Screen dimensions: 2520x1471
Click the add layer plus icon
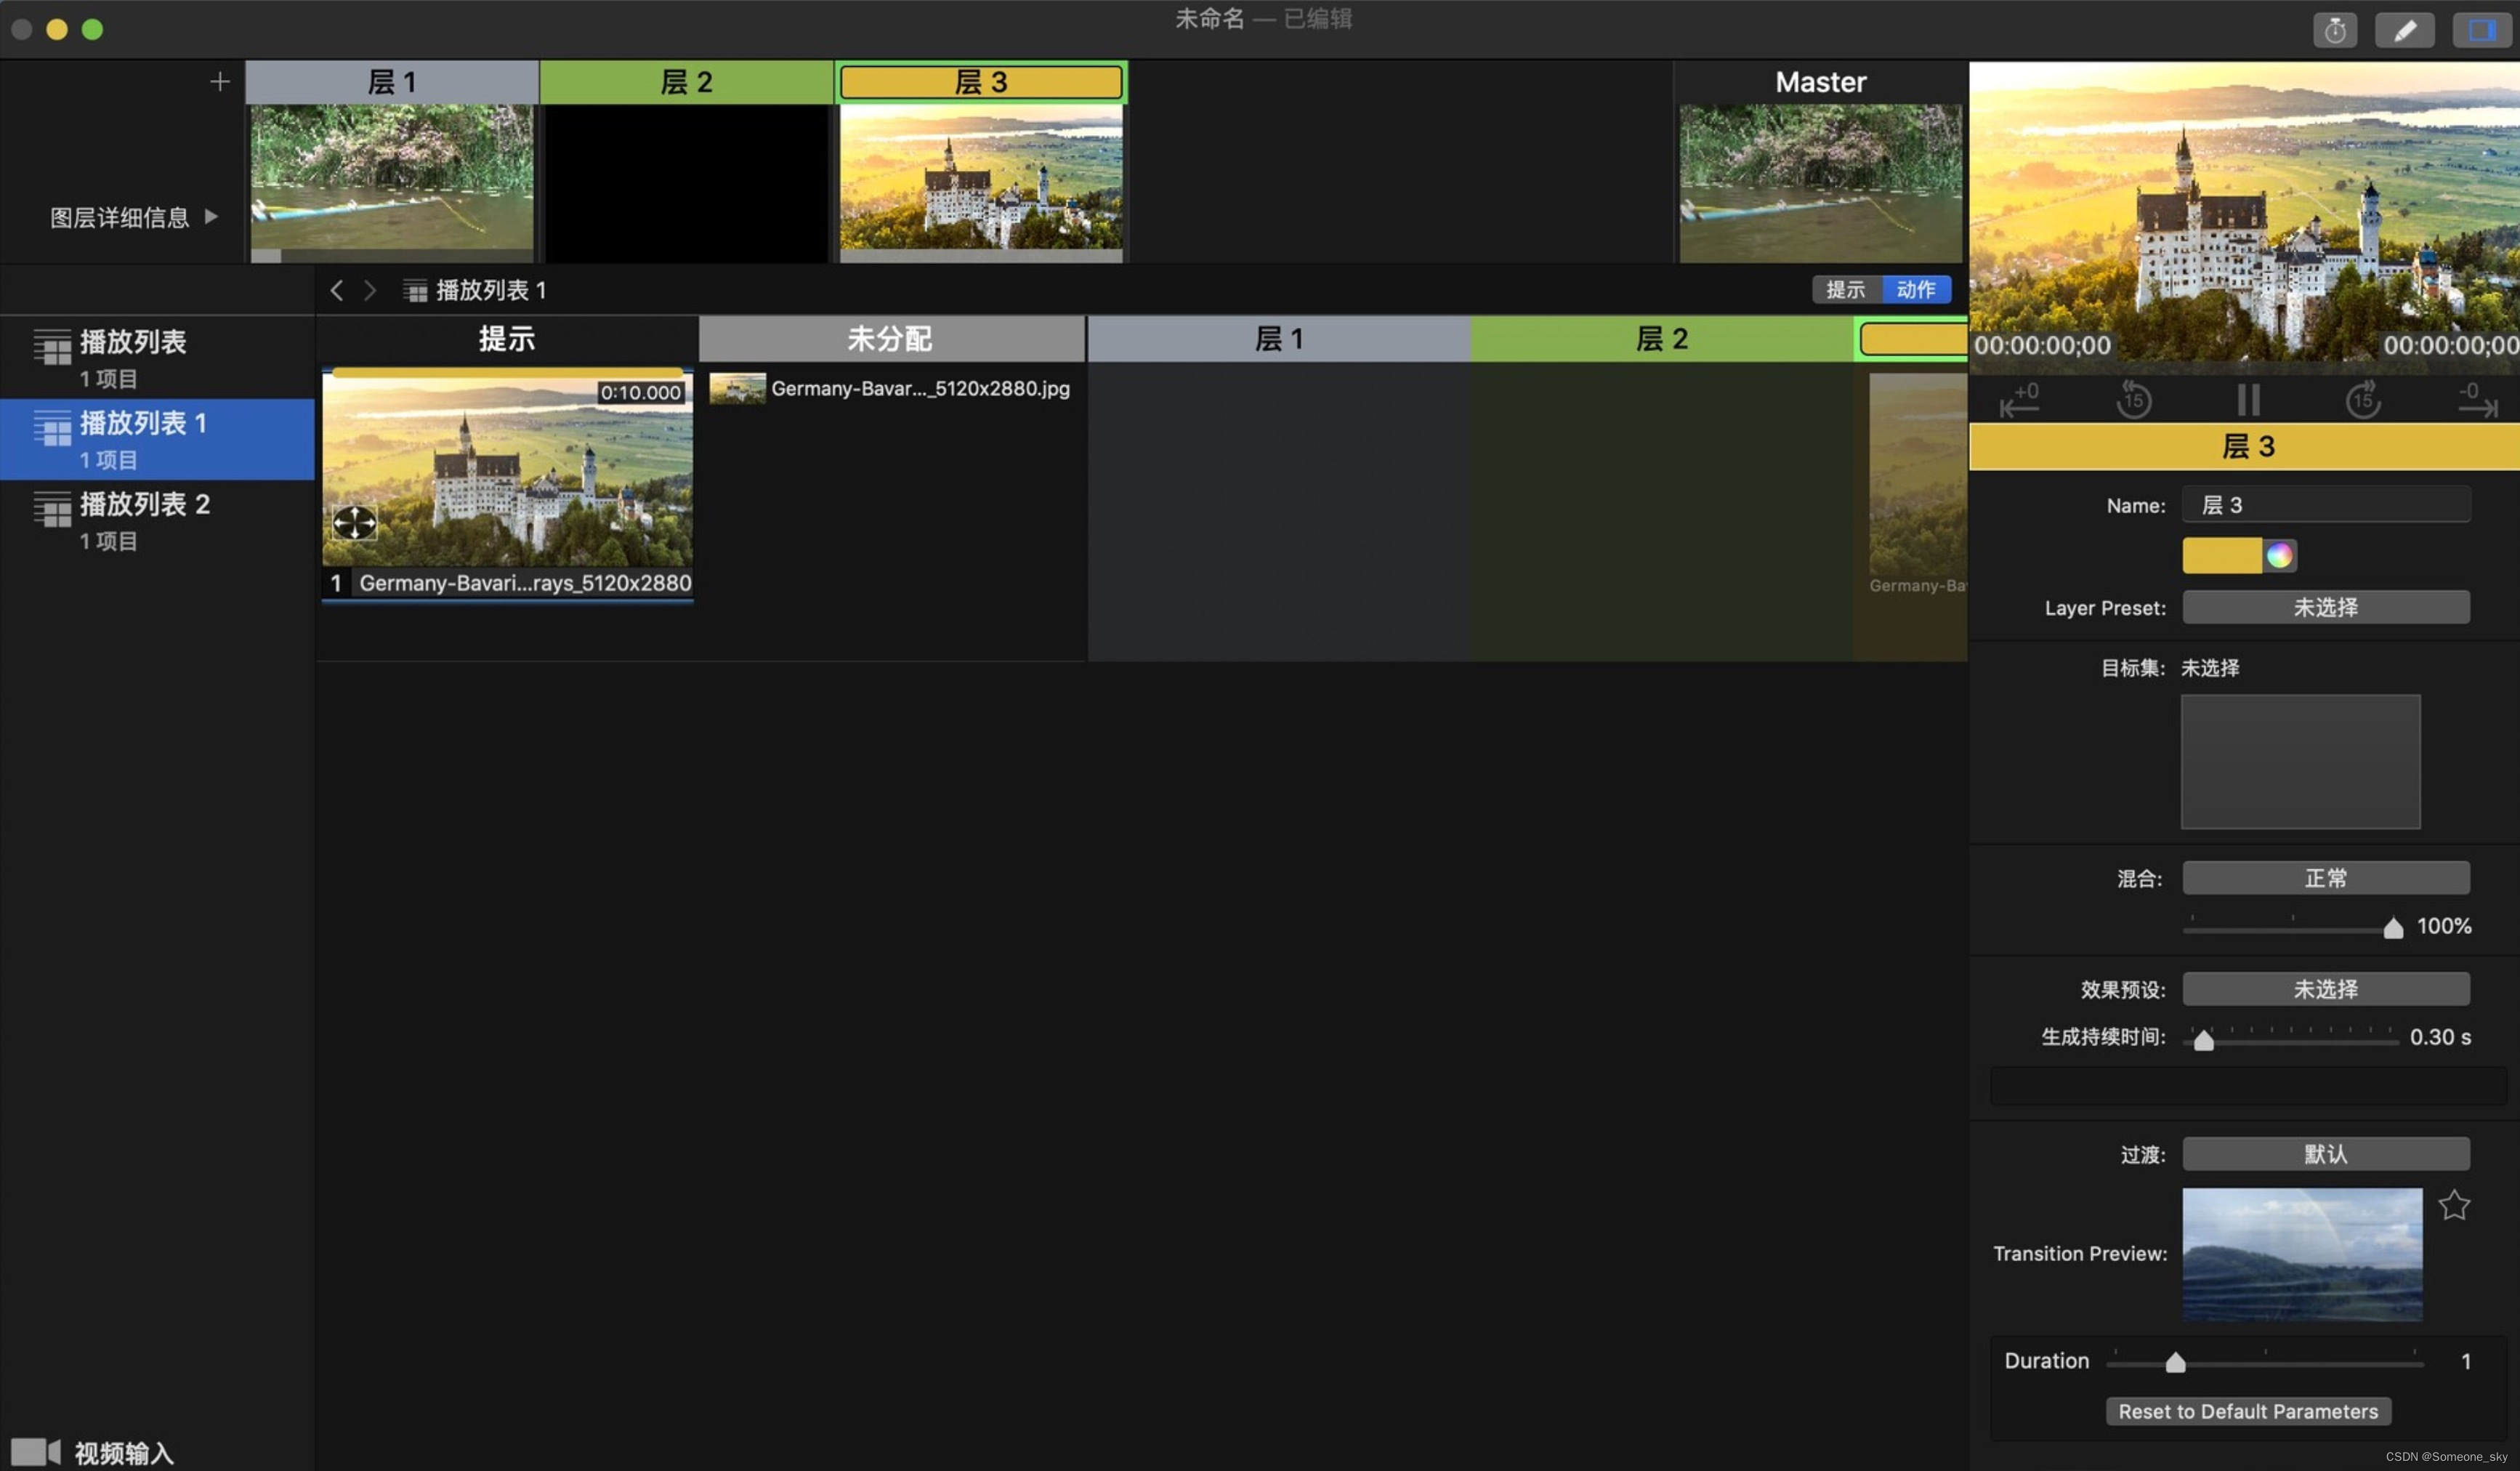coord(220,82)
